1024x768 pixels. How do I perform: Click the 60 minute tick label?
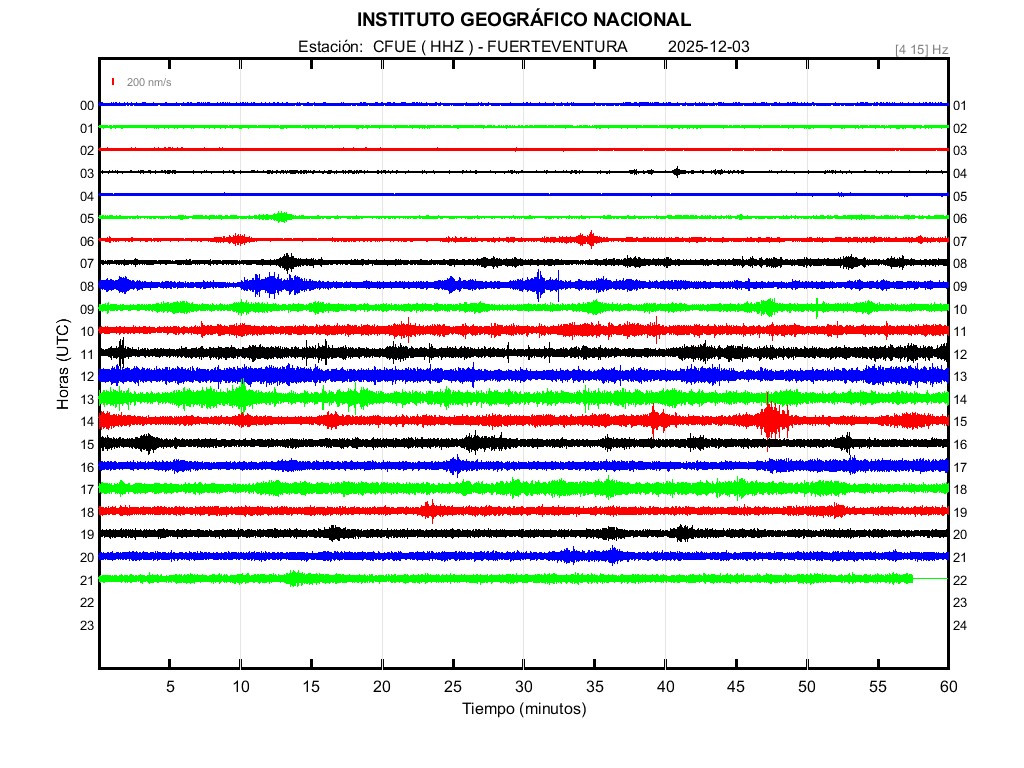tap(947, 687)
